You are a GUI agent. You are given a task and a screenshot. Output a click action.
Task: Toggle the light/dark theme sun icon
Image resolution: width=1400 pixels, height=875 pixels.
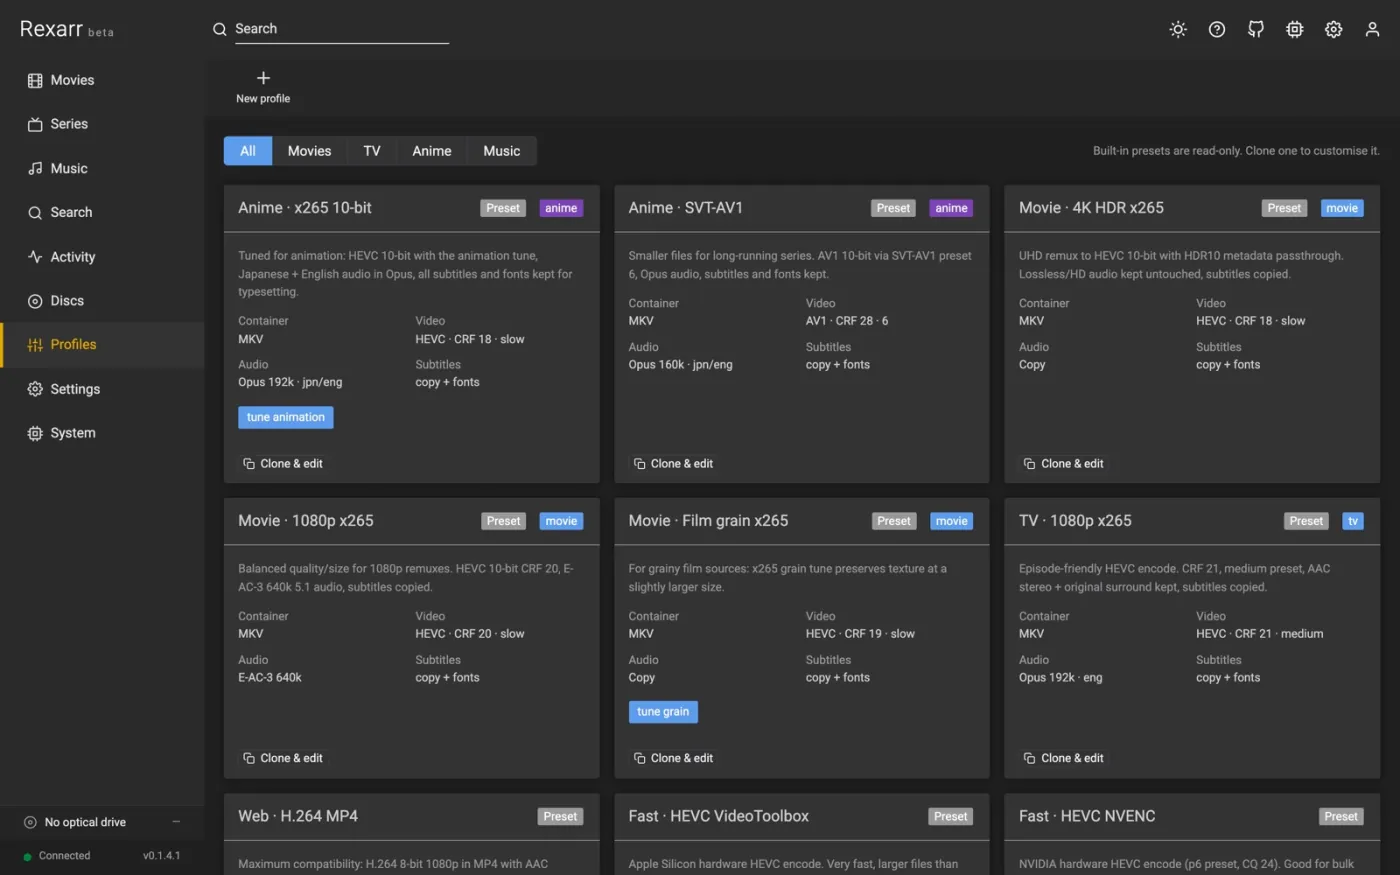pos(1178,29)
